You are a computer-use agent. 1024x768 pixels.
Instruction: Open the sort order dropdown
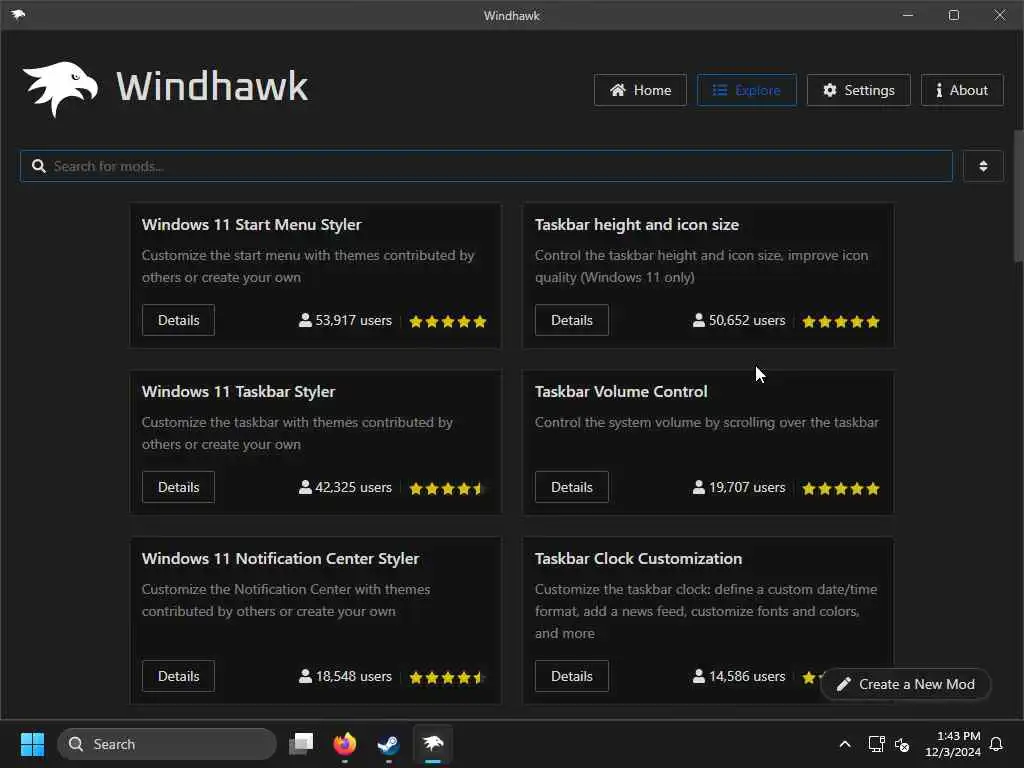coord(983,166)
